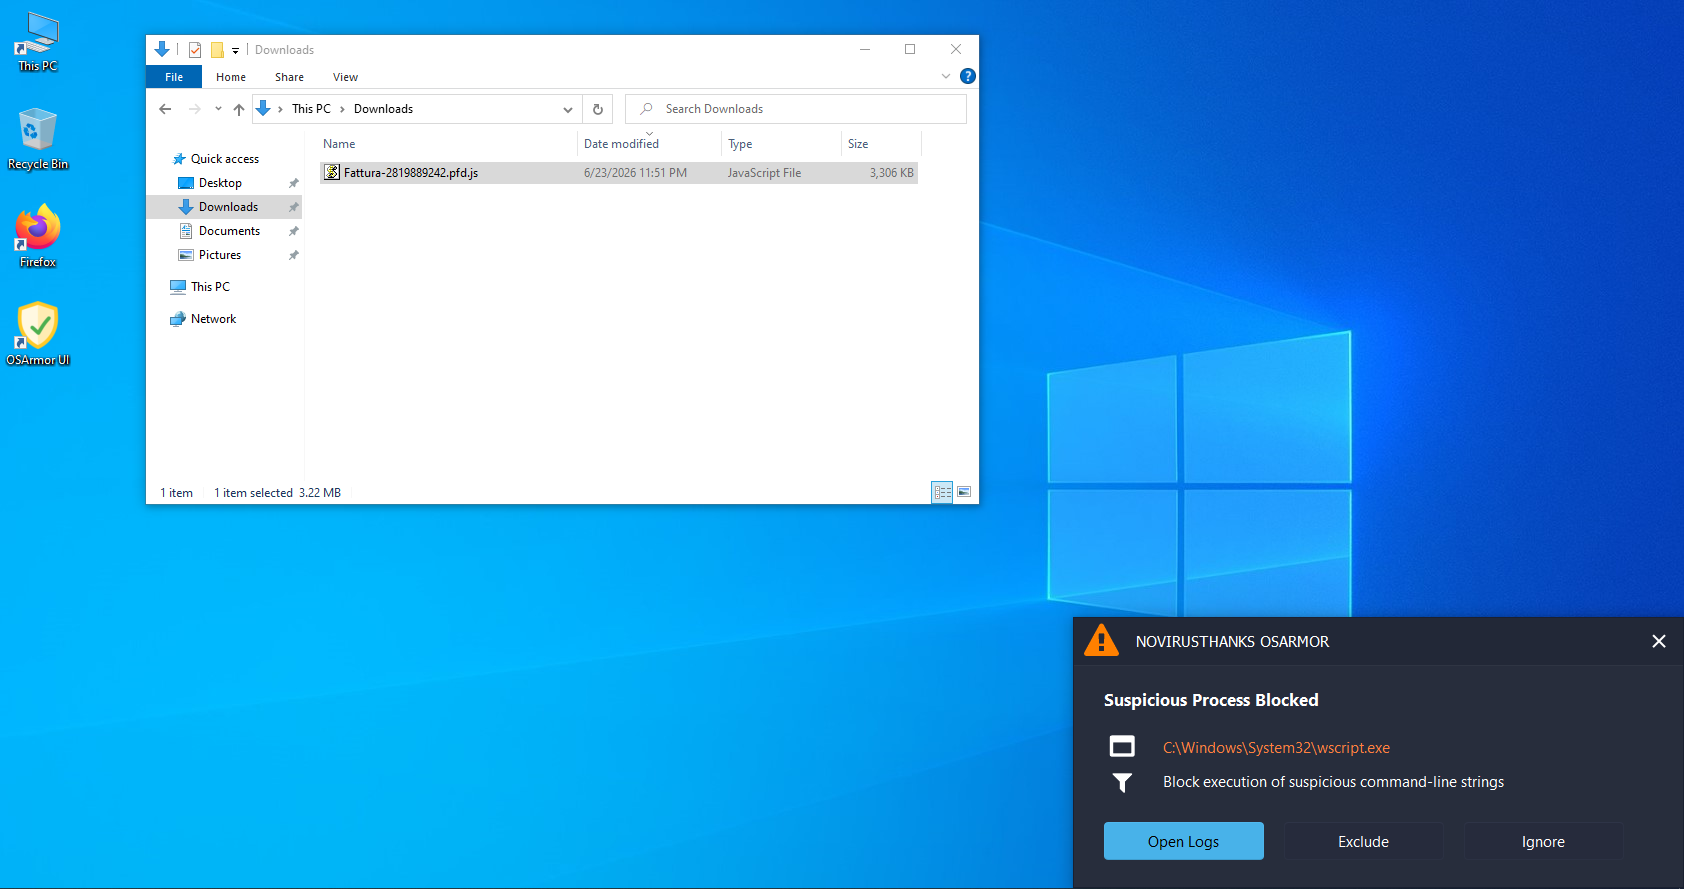The image size is (1684, 889).
Task: Open Logs from the OSArmor alert
Action: click(x=1184, y=841)
